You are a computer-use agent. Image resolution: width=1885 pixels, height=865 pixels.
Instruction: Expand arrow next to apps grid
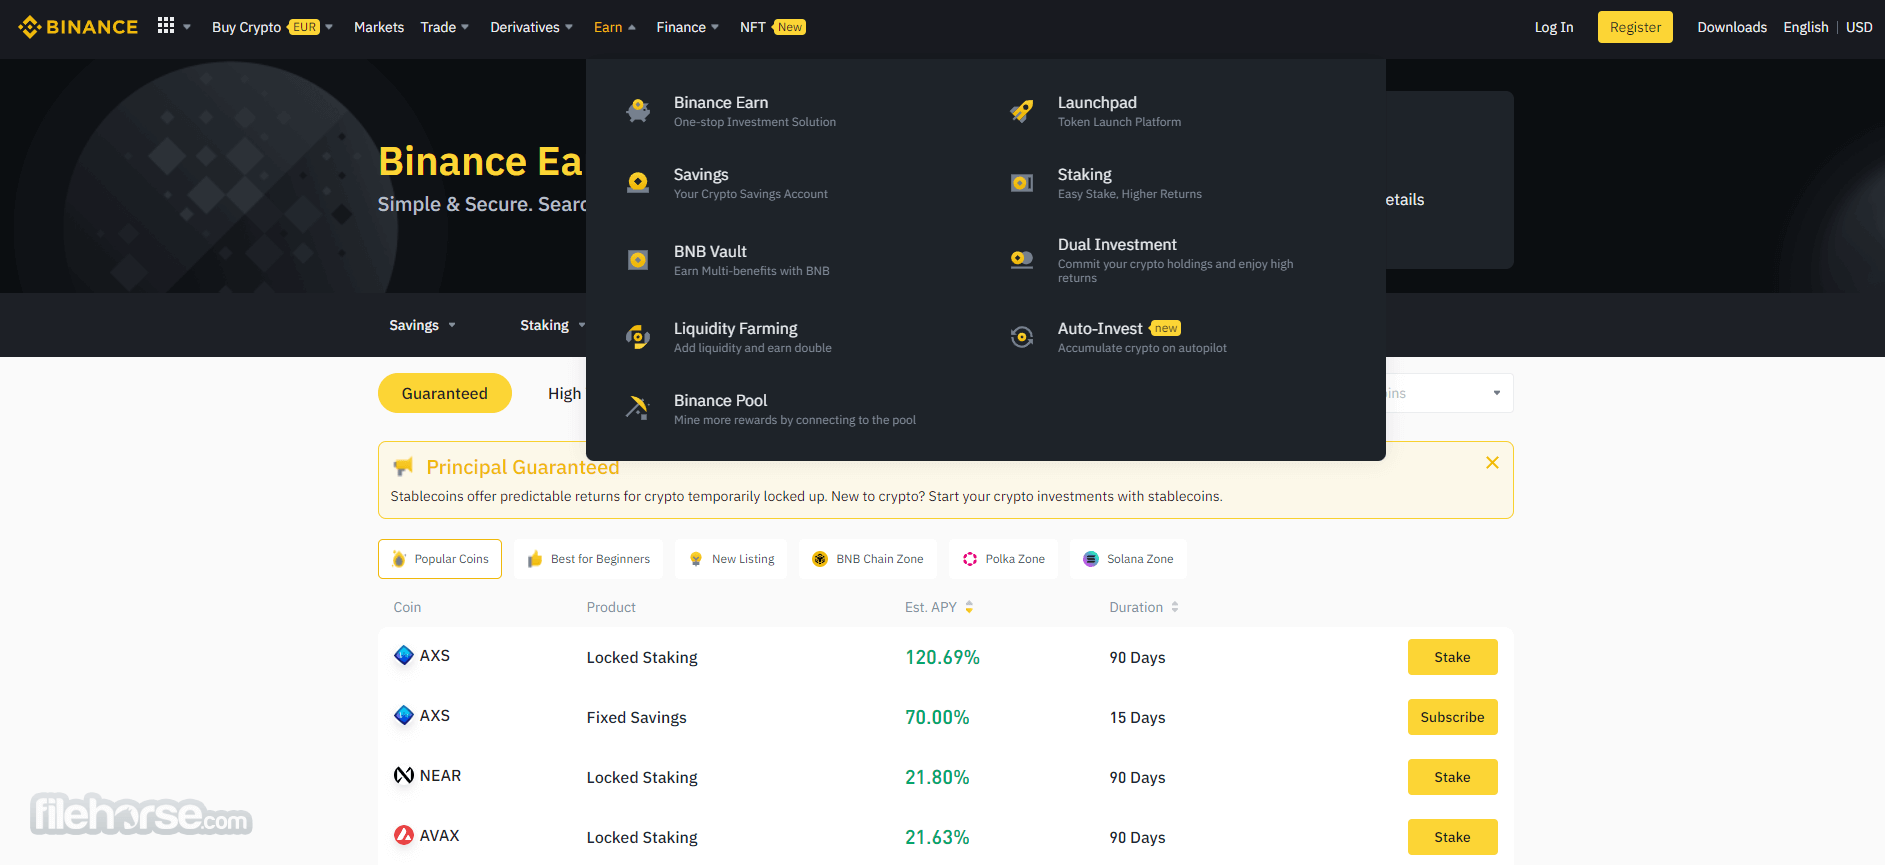click(x=187, y=27)
